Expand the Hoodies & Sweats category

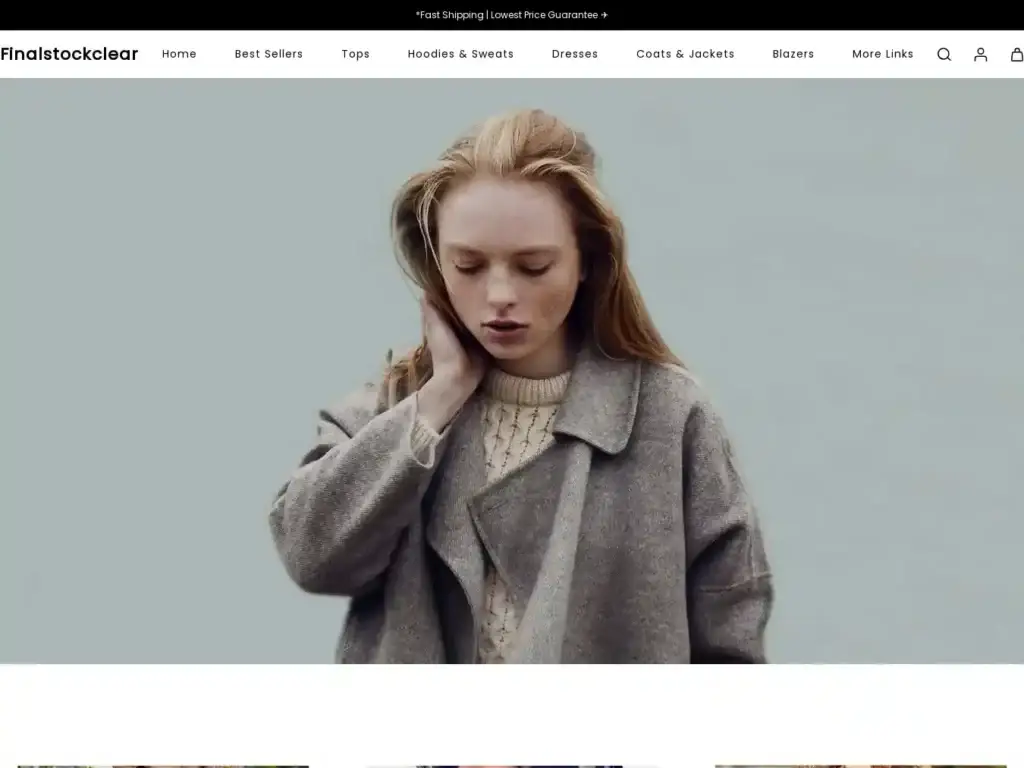(460, 54)
